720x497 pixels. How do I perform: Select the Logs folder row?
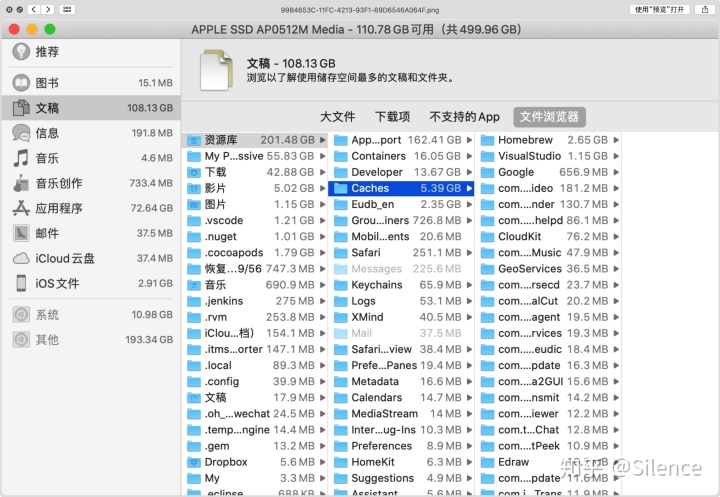click(401, 301)
